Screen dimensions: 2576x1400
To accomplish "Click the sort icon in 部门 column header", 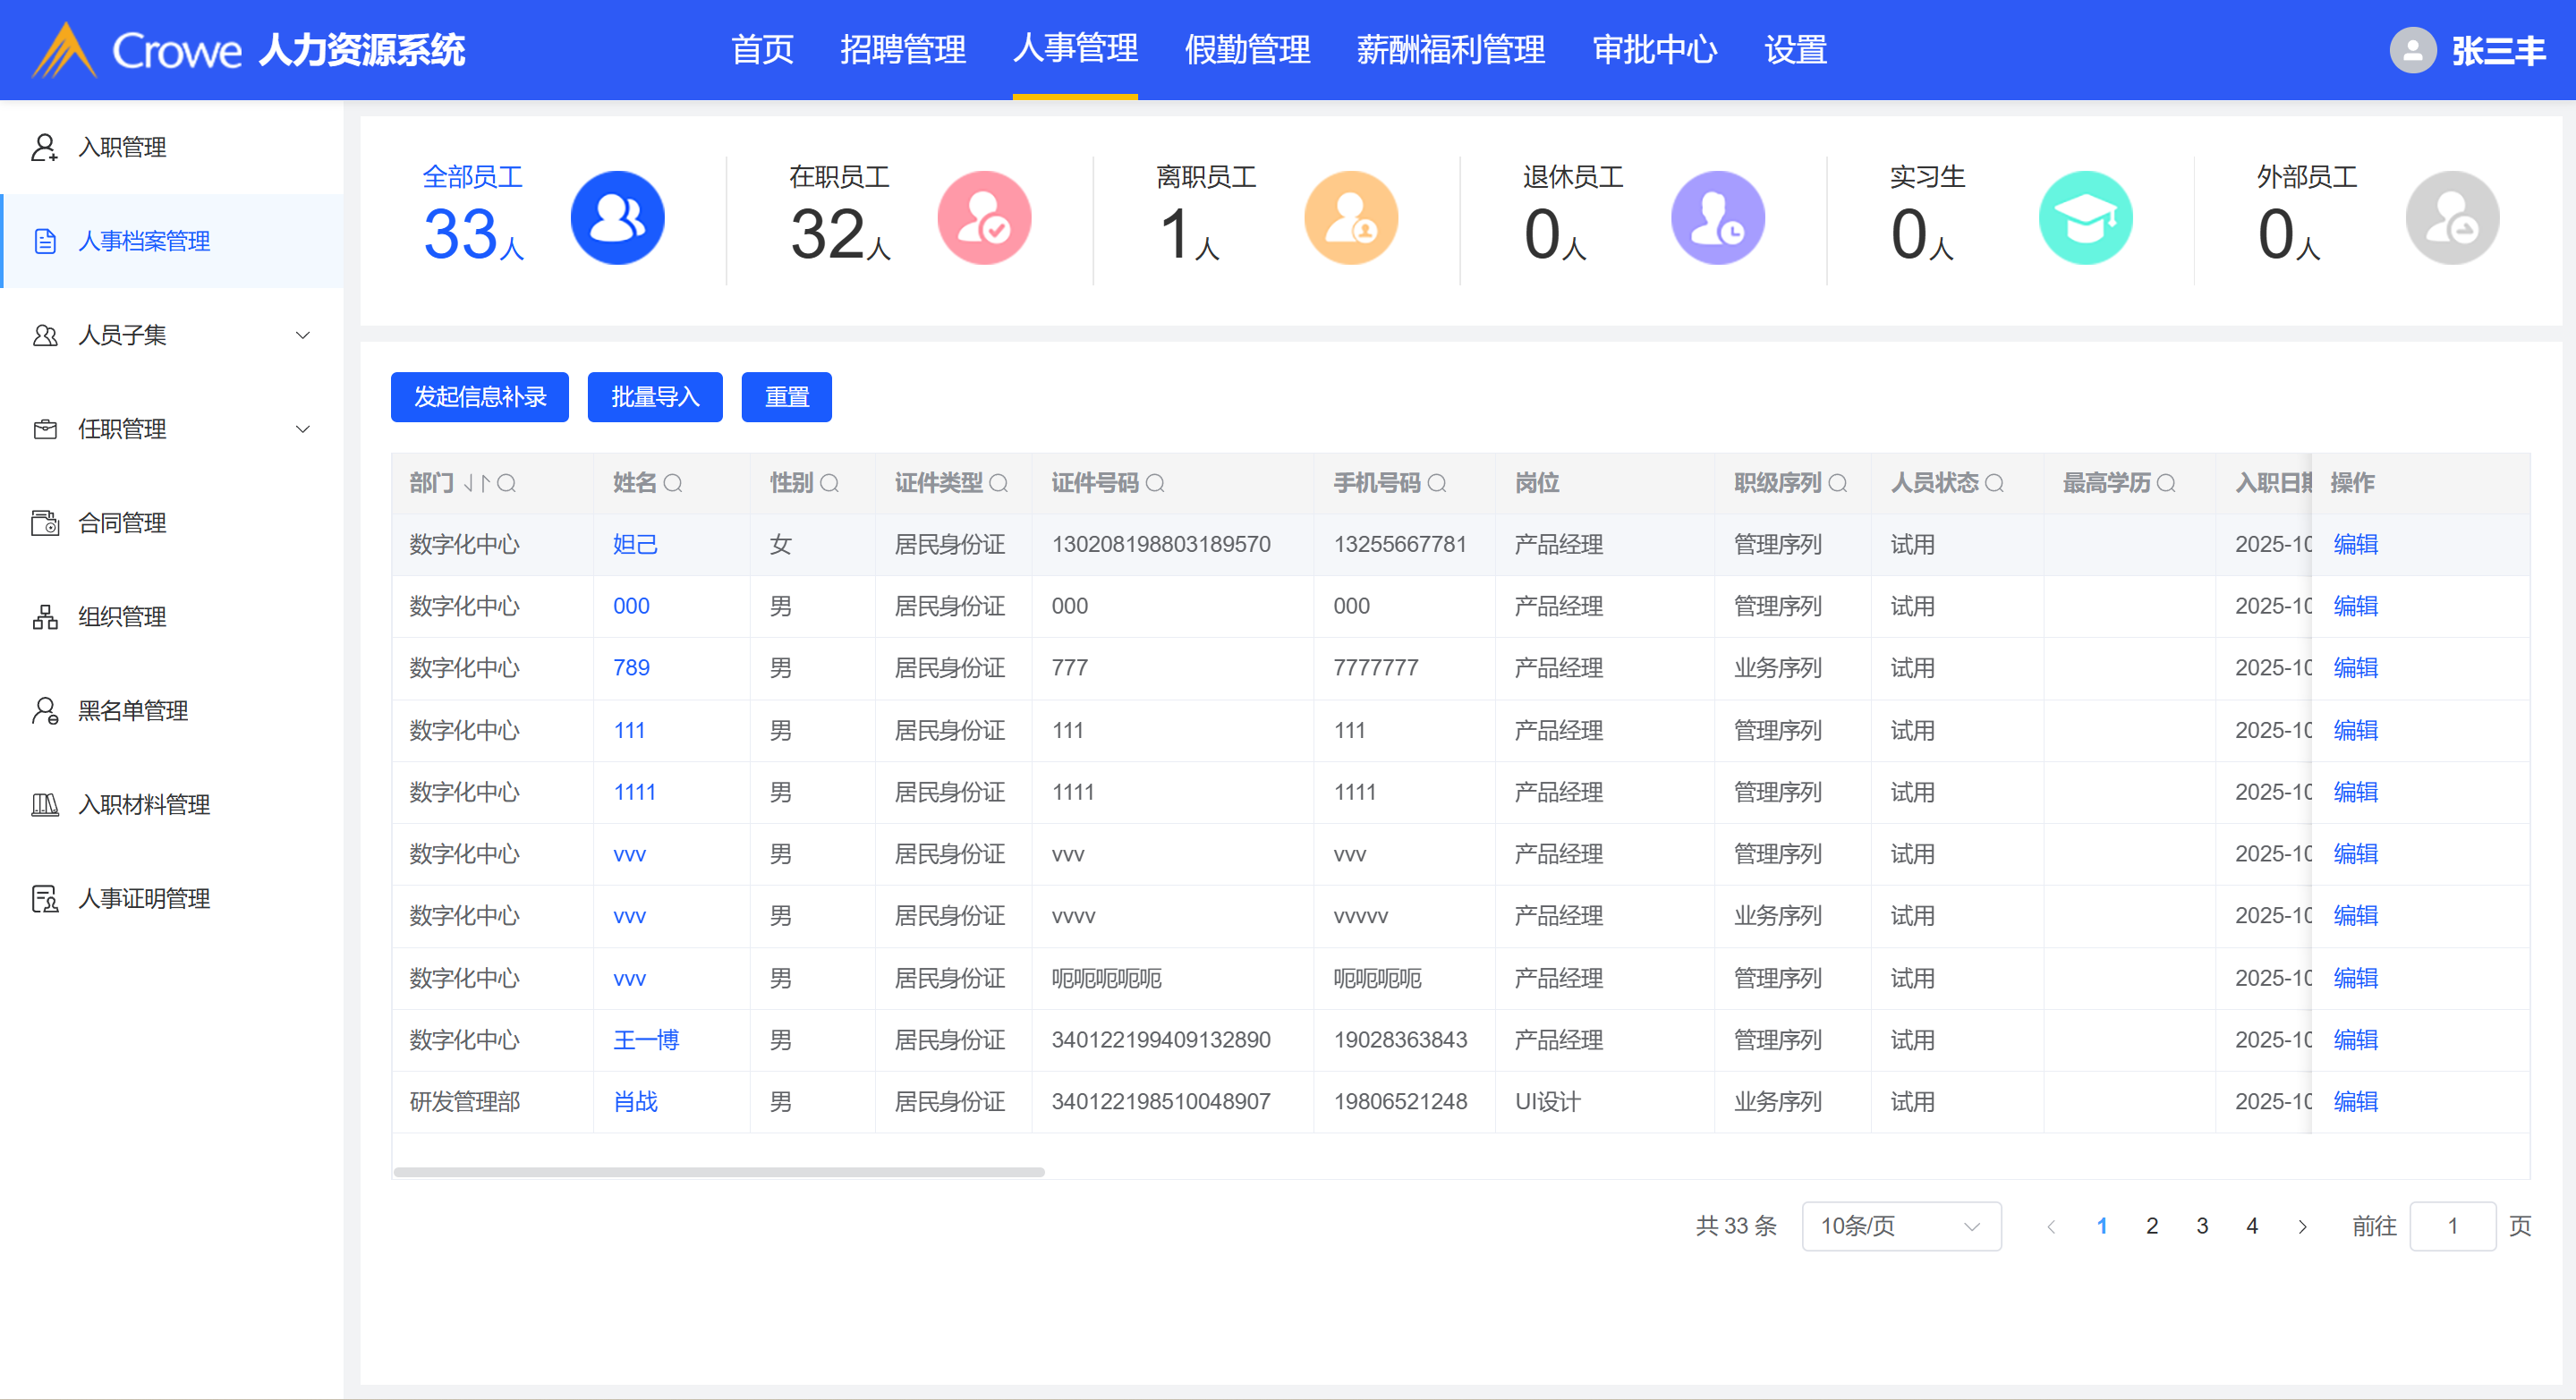I will [476, 484].
